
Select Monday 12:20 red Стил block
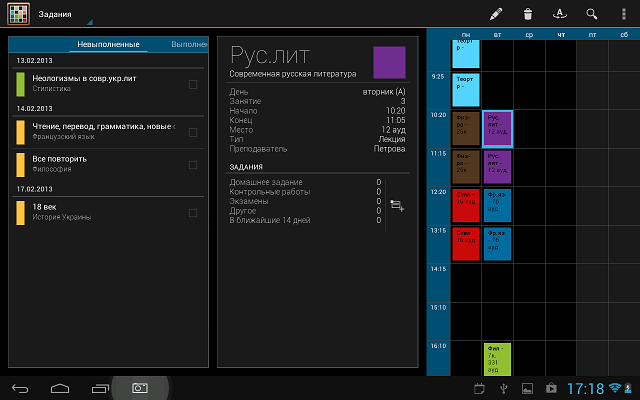tap(466, 205)
